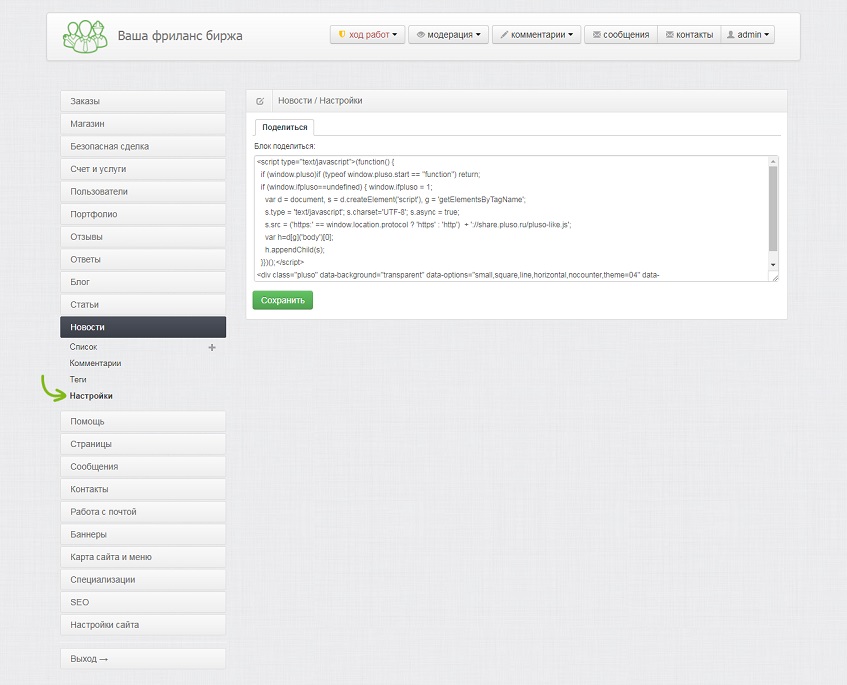Open Карта сайта и меню section

point(143,557)
